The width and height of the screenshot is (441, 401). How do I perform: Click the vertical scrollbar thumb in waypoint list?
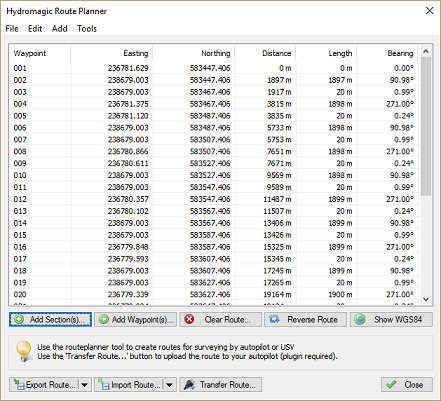pyautogui.click(x=426, y=127)
